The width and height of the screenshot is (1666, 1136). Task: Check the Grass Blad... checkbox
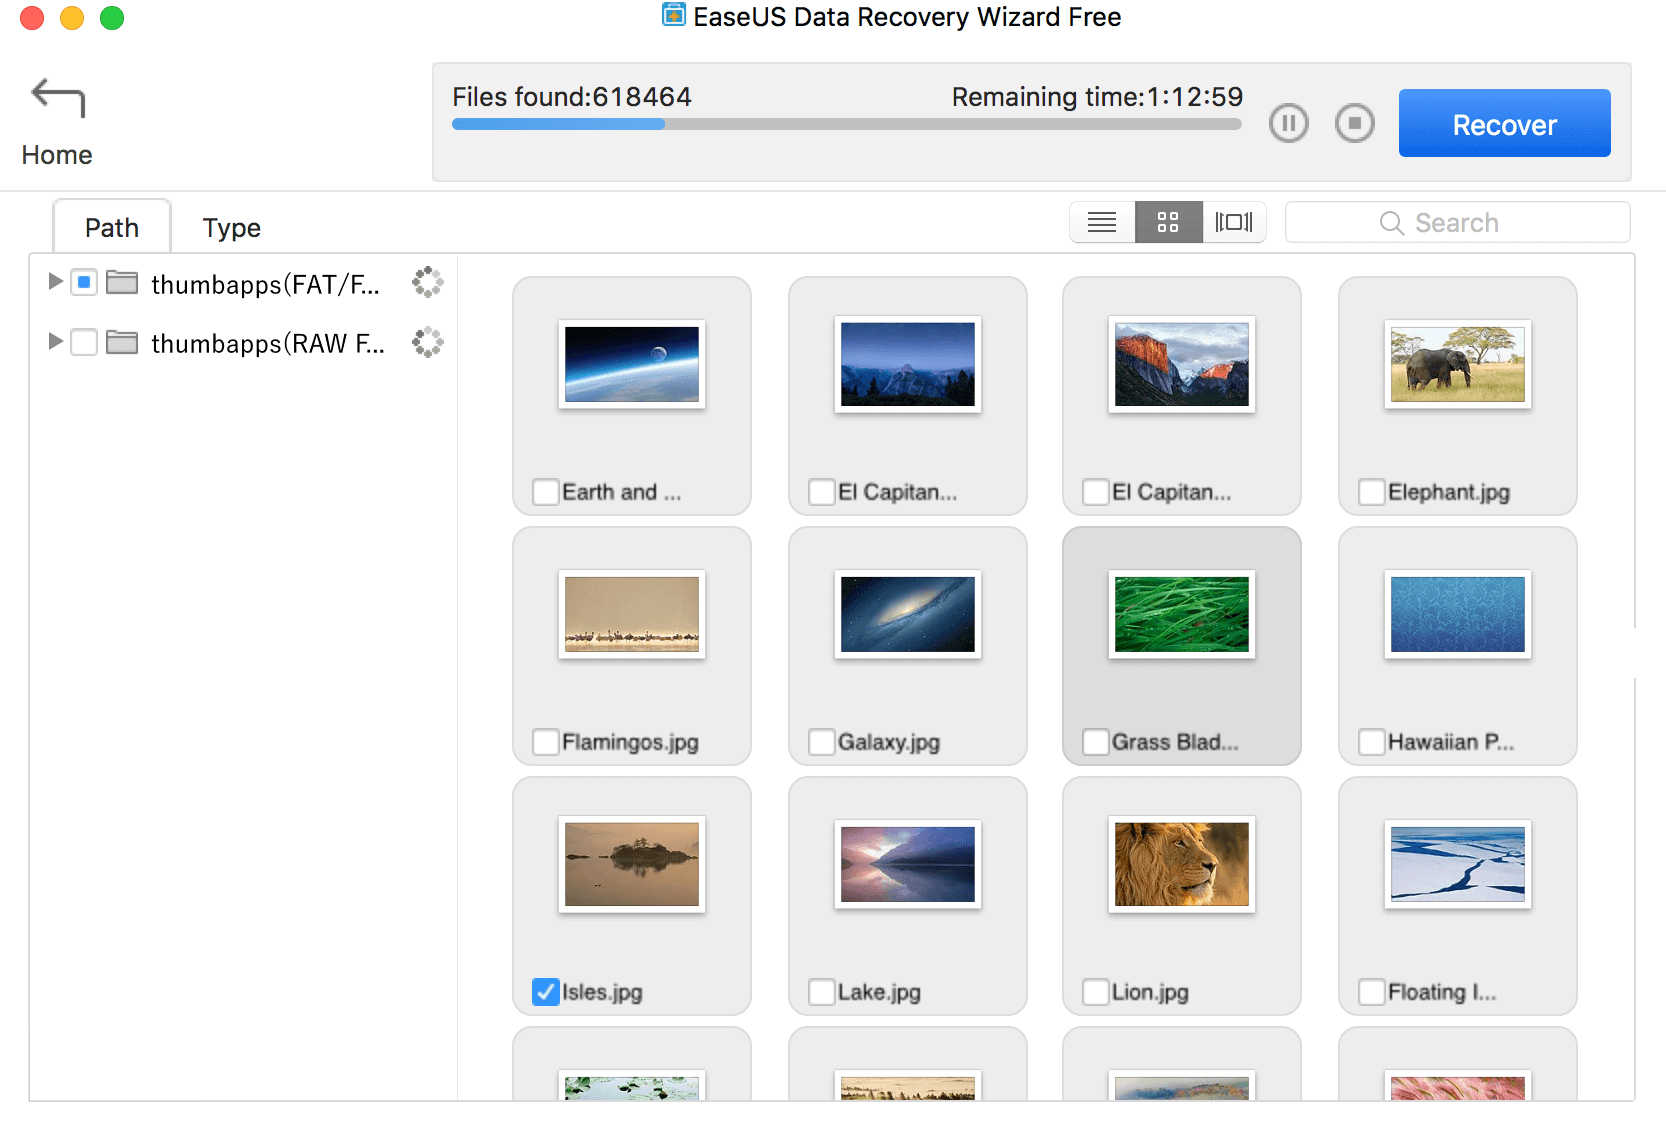1096,742
